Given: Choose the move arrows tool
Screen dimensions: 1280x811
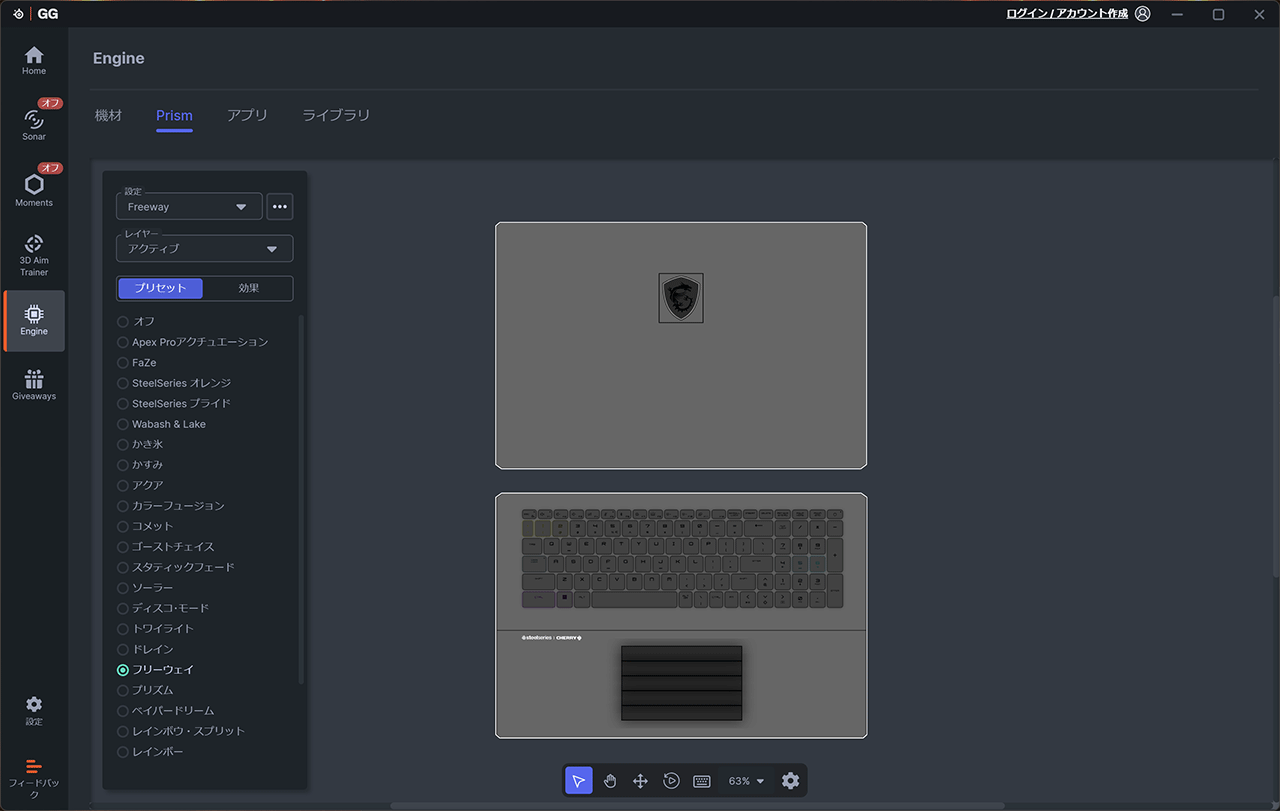Looking at the screenshot, I should pyautogui.click(x=640, y=781).
